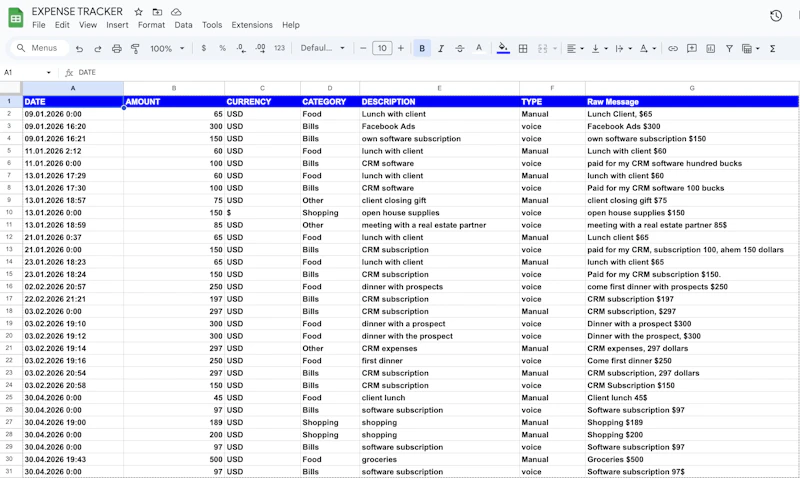The image size is (800, 478).
Task: Open the Insert menu
Action: tap(117, 24)
